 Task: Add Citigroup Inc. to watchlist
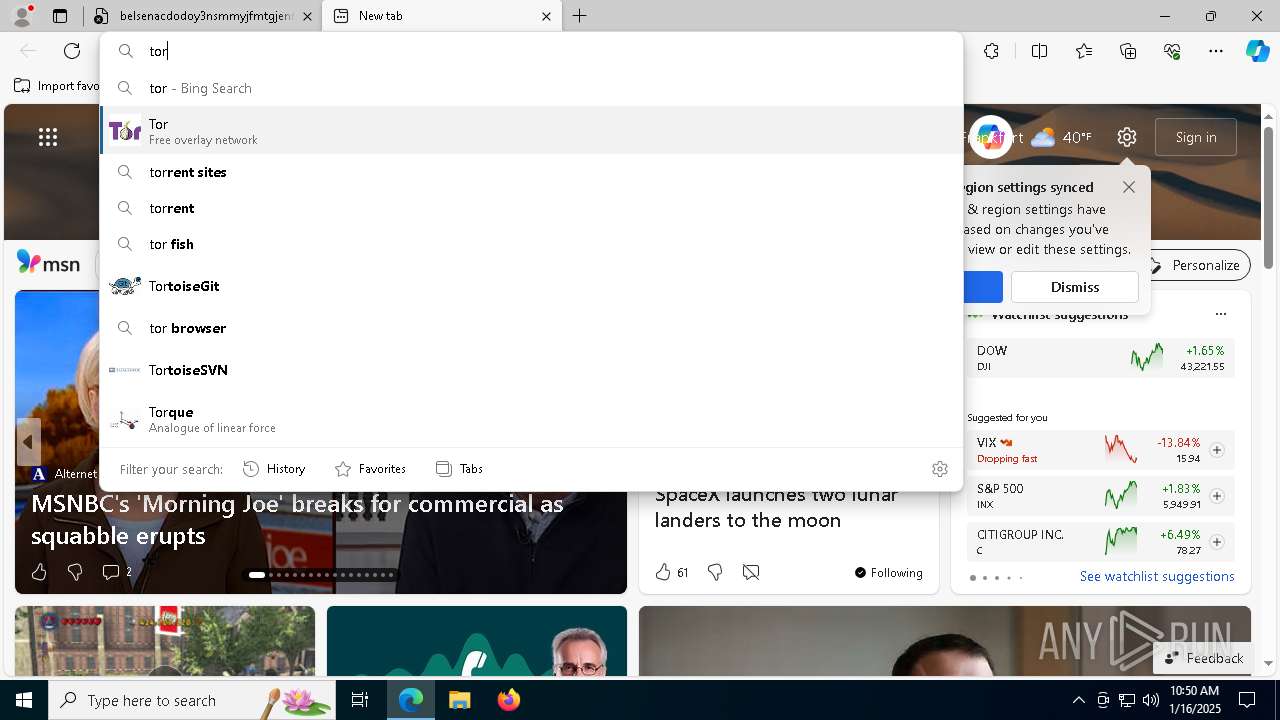tap(1217, 542)
